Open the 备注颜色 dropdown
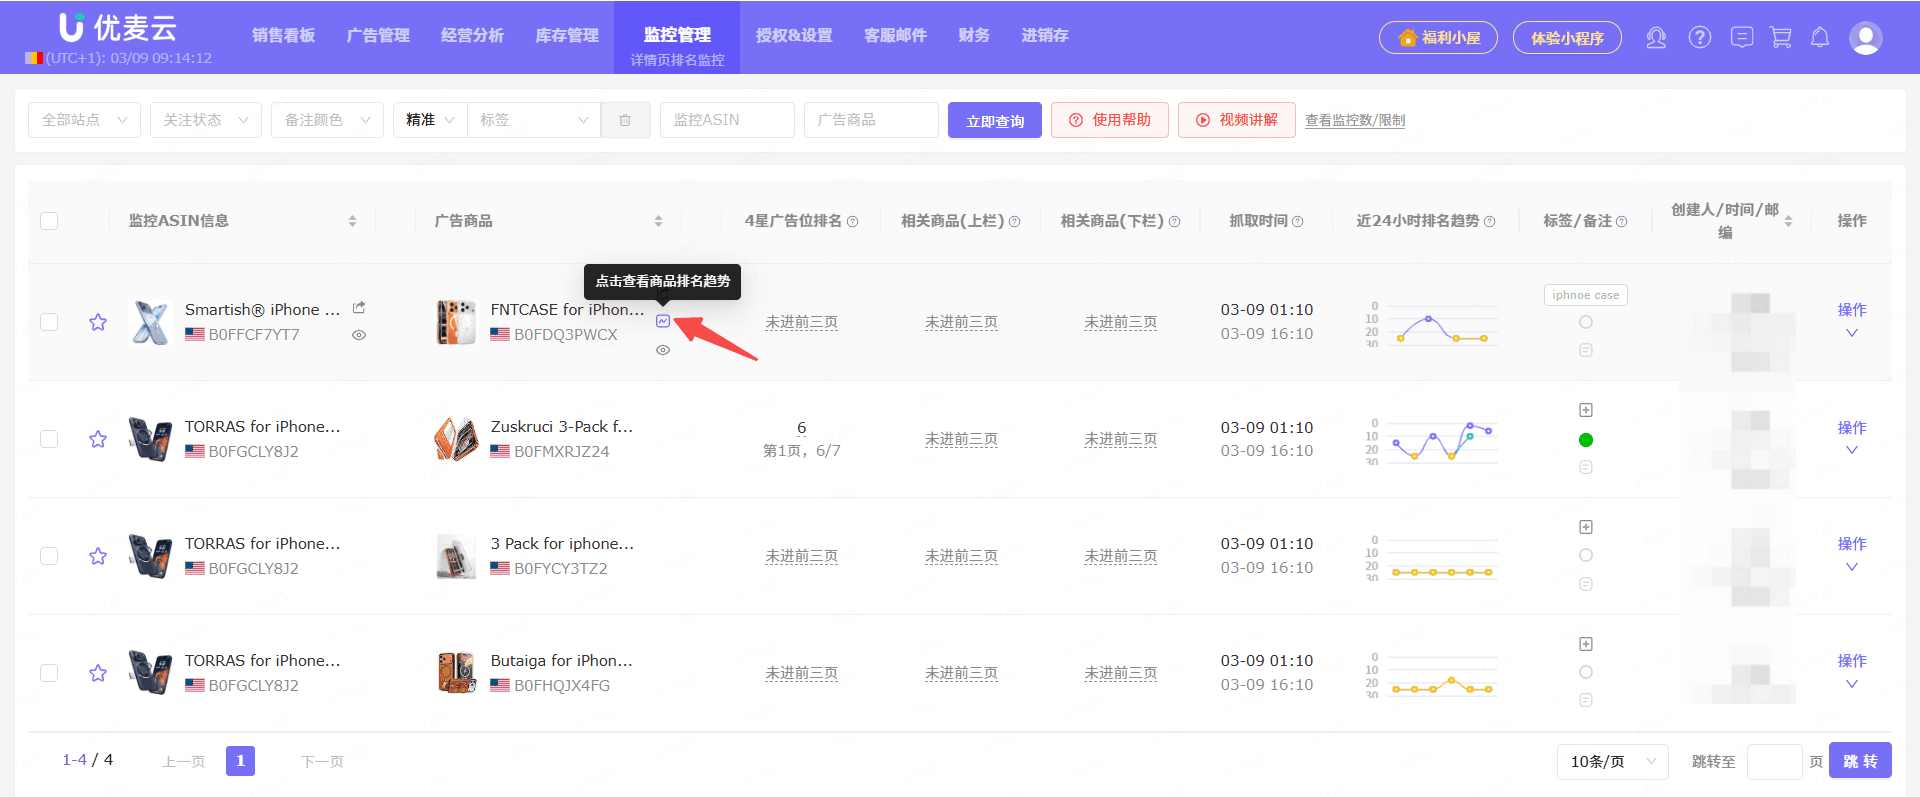The height and width of the screenshot is (797, 1920). [x=328, y=120]
